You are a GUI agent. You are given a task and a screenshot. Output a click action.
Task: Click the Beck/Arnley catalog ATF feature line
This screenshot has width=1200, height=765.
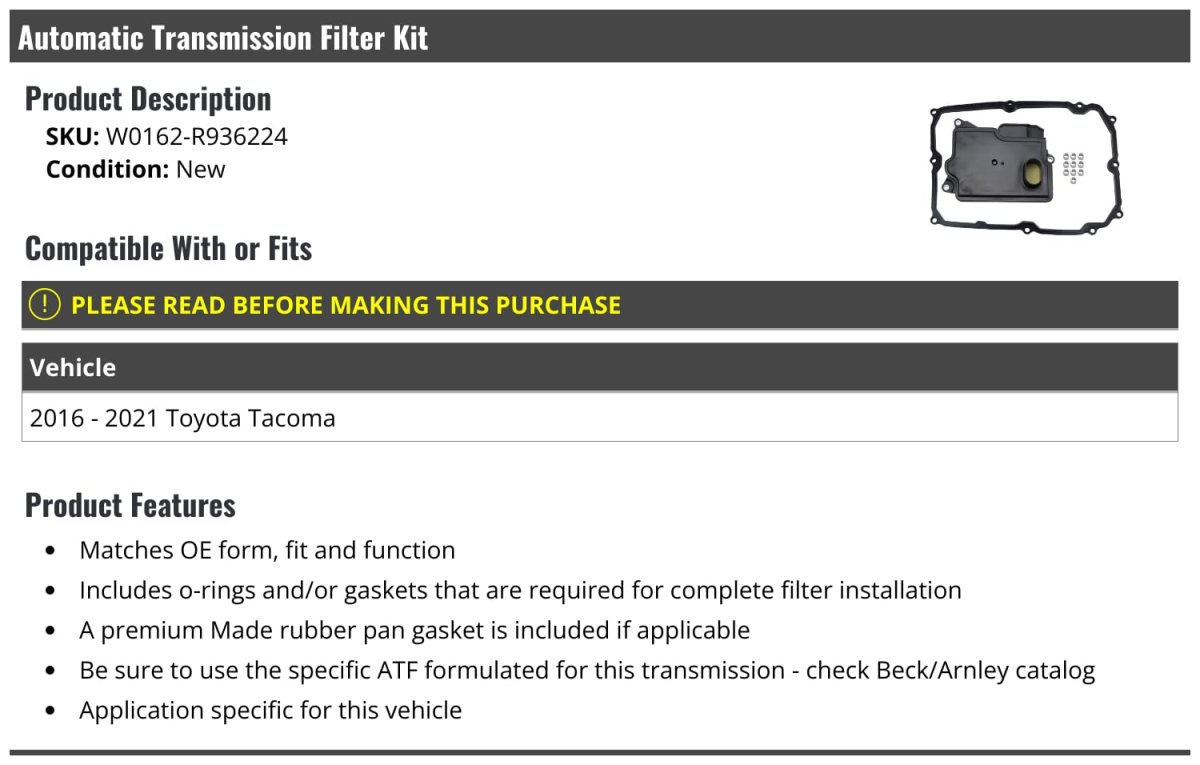point(587,670)
